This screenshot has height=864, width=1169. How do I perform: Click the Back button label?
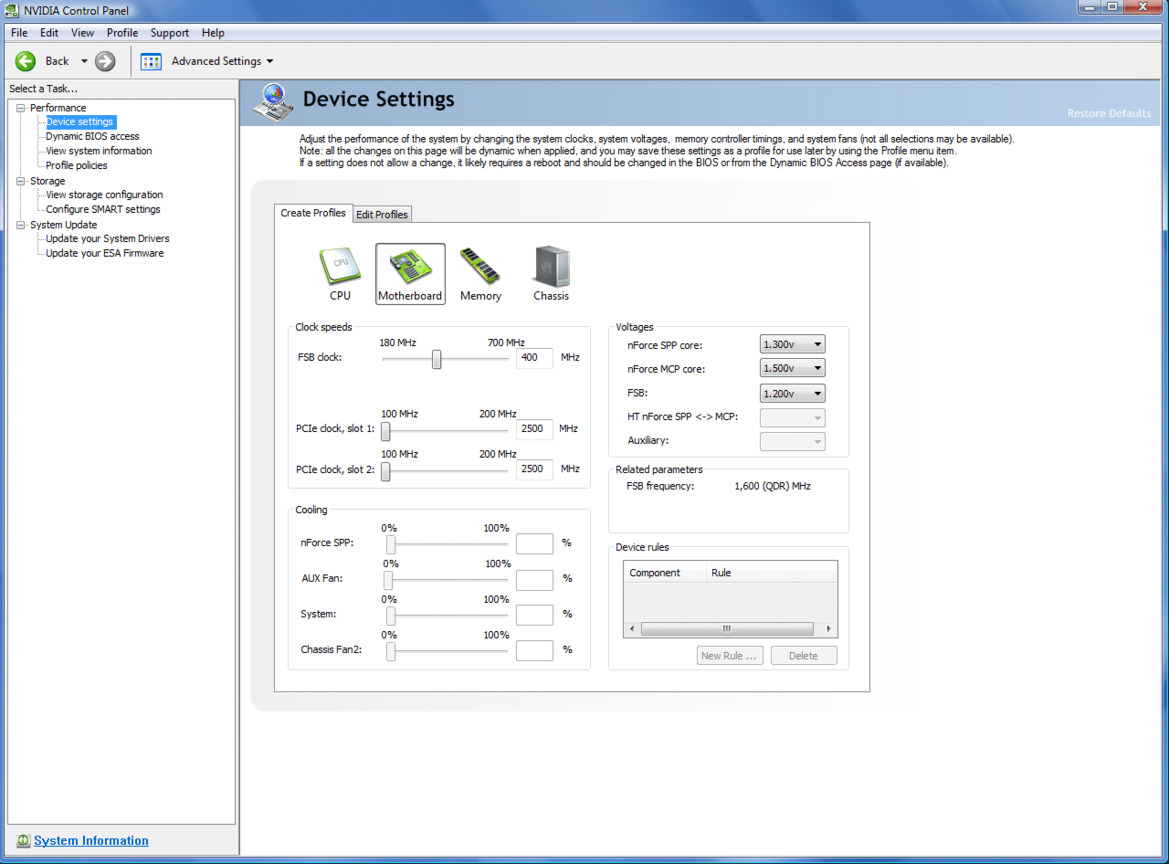(57, 61)
